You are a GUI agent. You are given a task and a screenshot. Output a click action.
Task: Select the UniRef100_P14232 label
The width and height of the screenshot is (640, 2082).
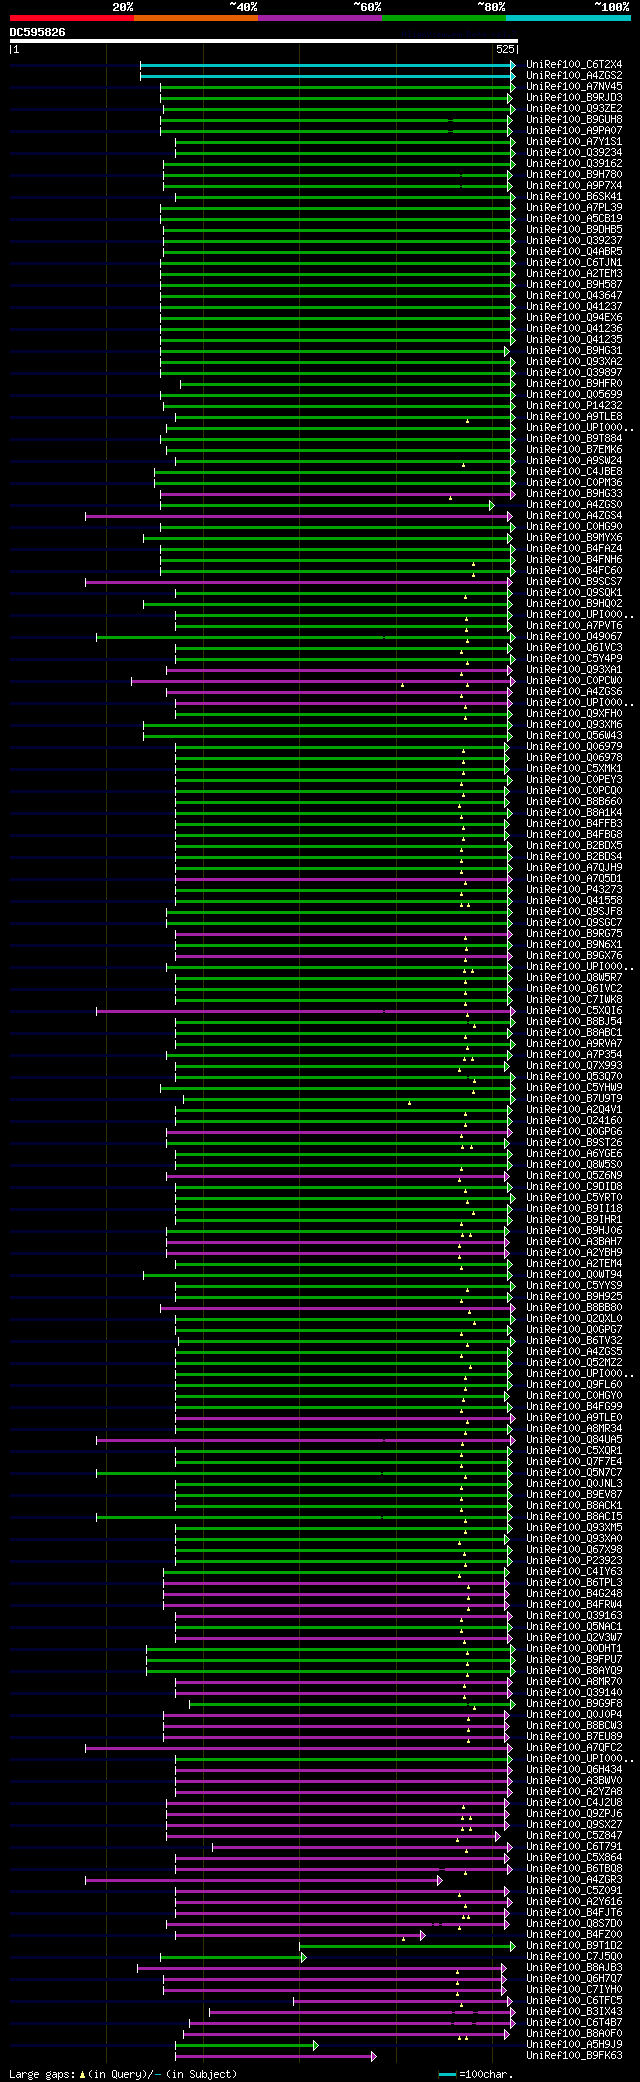pyautogui.click(x=574, y=406)
